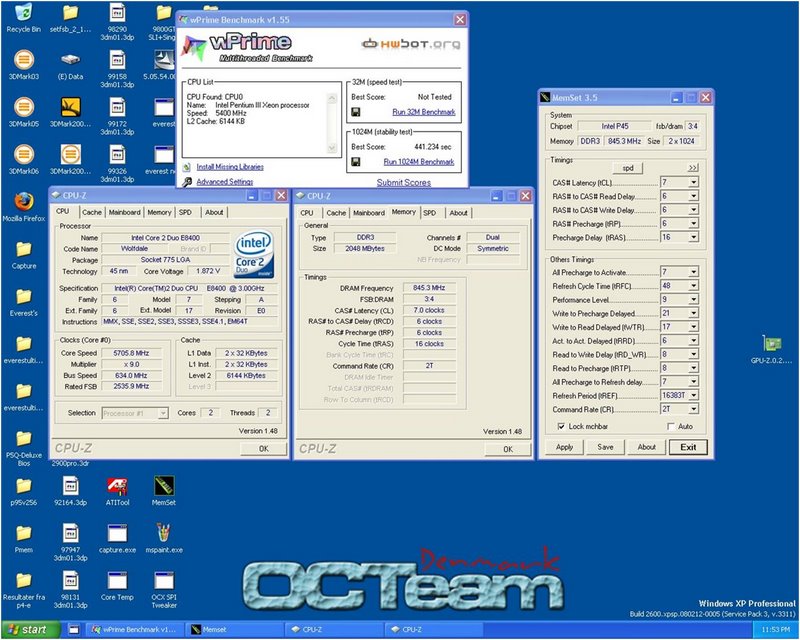The width and height of the screenshot is (800, 640).
Task: Click the save icon beside Run 1024M Benchmark
Action: click(356, 162)
